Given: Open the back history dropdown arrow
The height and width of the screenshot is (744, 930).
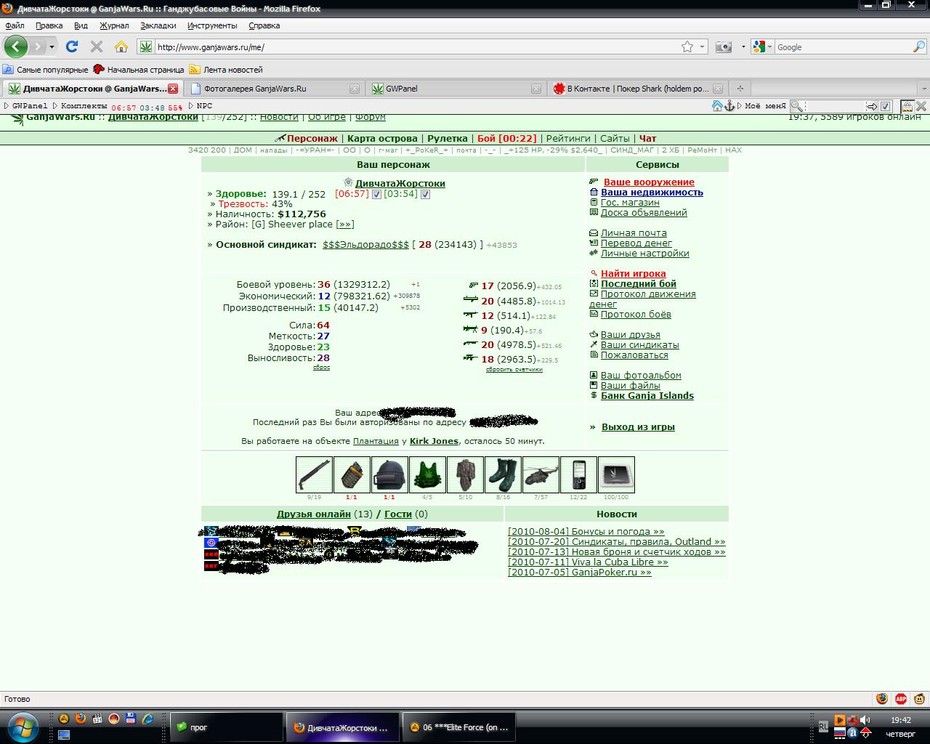Looking at the screenshot, I should [52, 46].
